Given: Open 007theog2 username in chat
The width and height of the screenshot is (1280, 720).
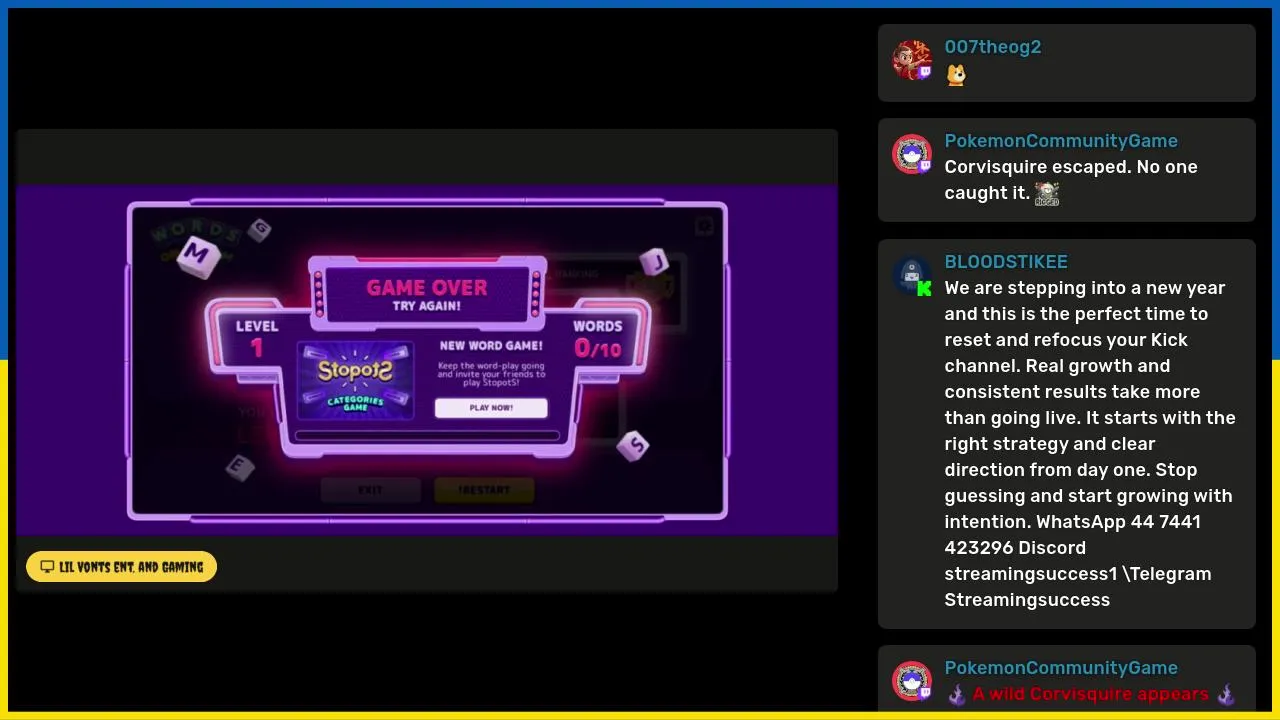Looking at the screenshot, I should (x=993, y=47).
